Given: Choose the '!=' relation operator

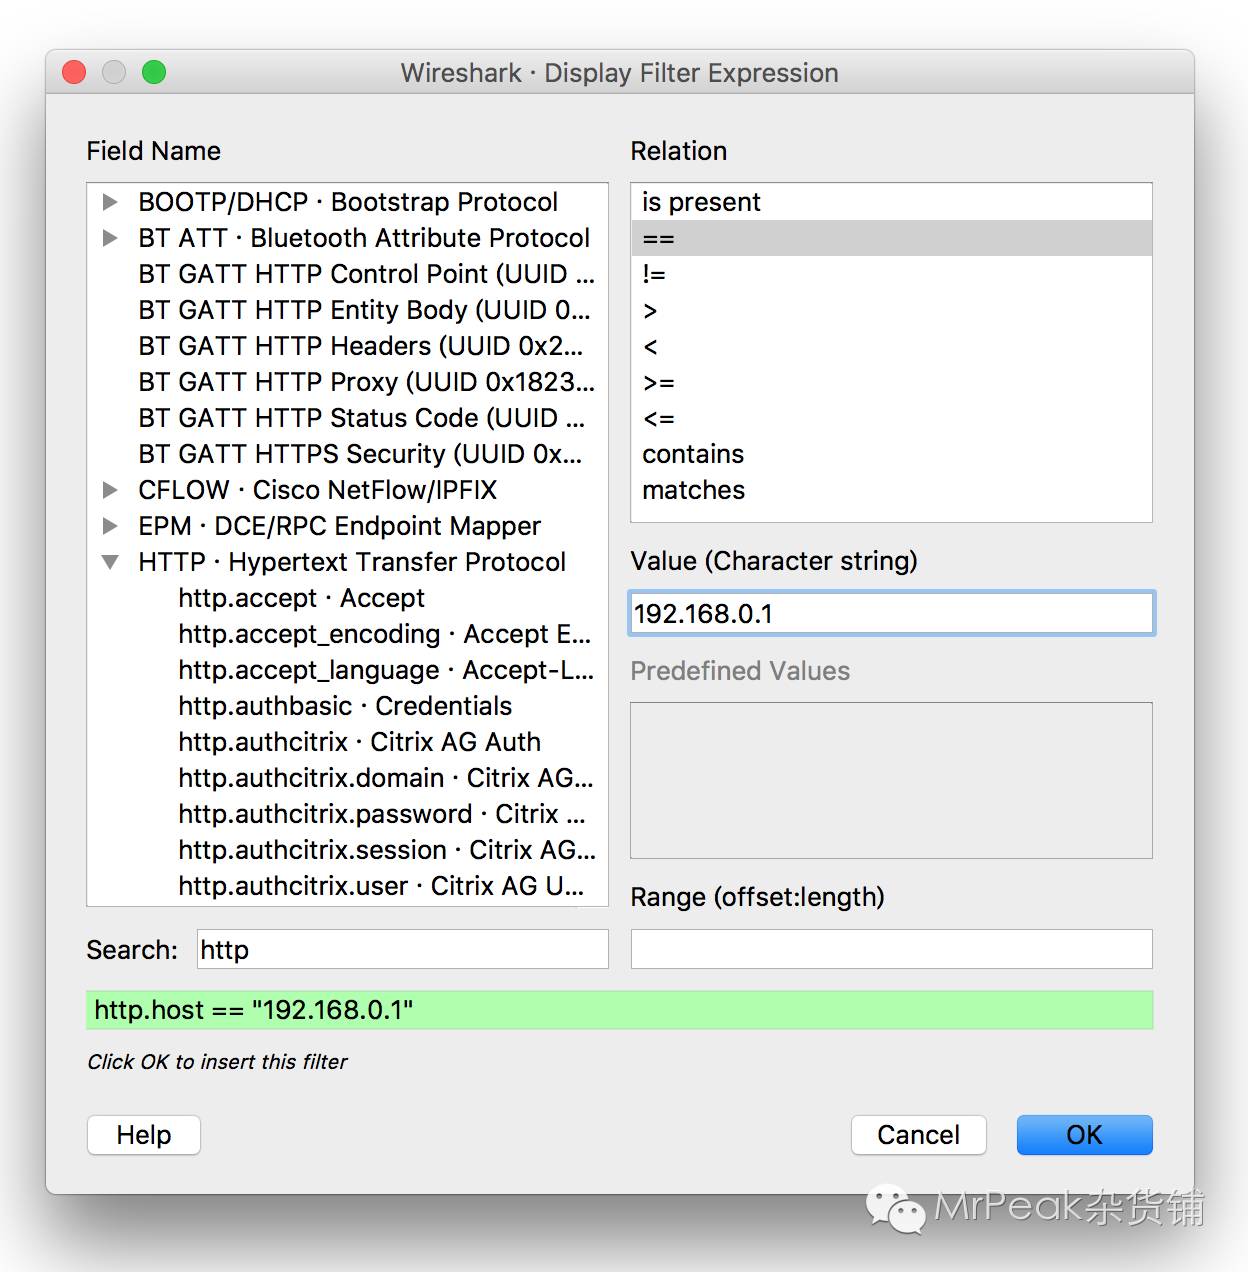Looking at the screenshot, I should coord(654,274).
